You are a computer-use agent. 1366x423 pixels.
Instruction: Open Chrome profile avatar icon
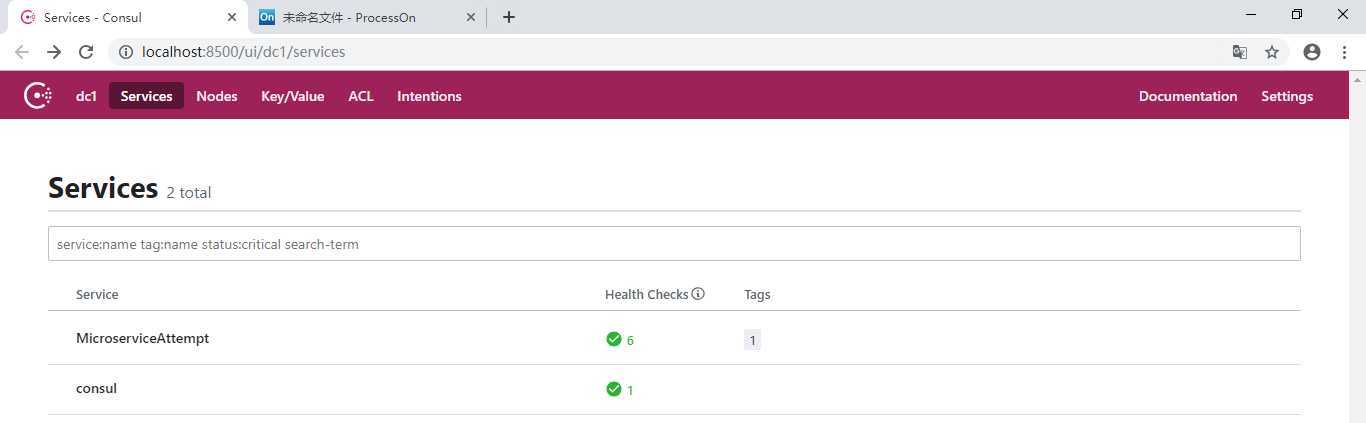tap(1312, 52)
